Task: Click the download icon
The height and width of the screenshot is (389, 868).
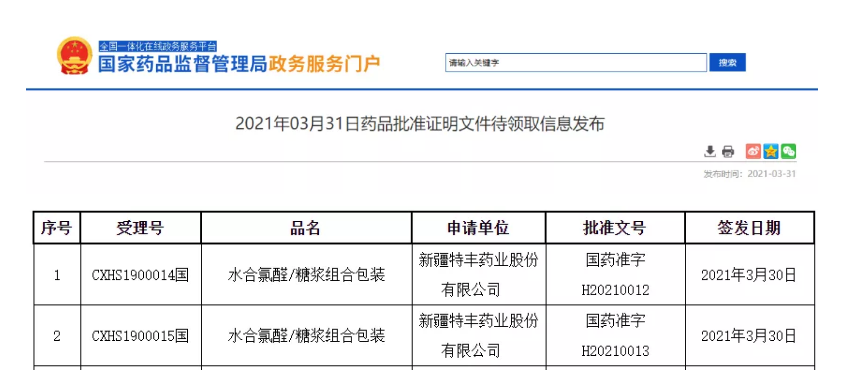Action: click(710, 151)
